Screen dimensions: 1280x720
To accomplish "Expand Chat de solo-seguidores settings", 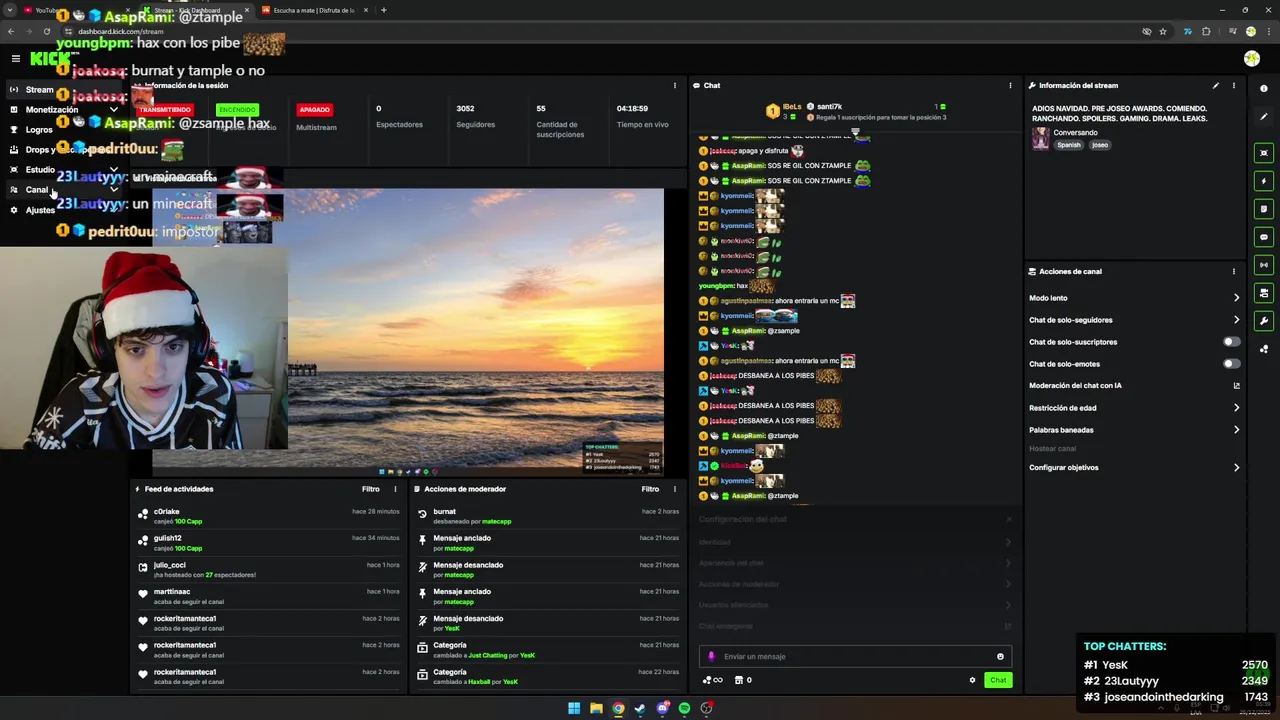I will [1134, 320].
